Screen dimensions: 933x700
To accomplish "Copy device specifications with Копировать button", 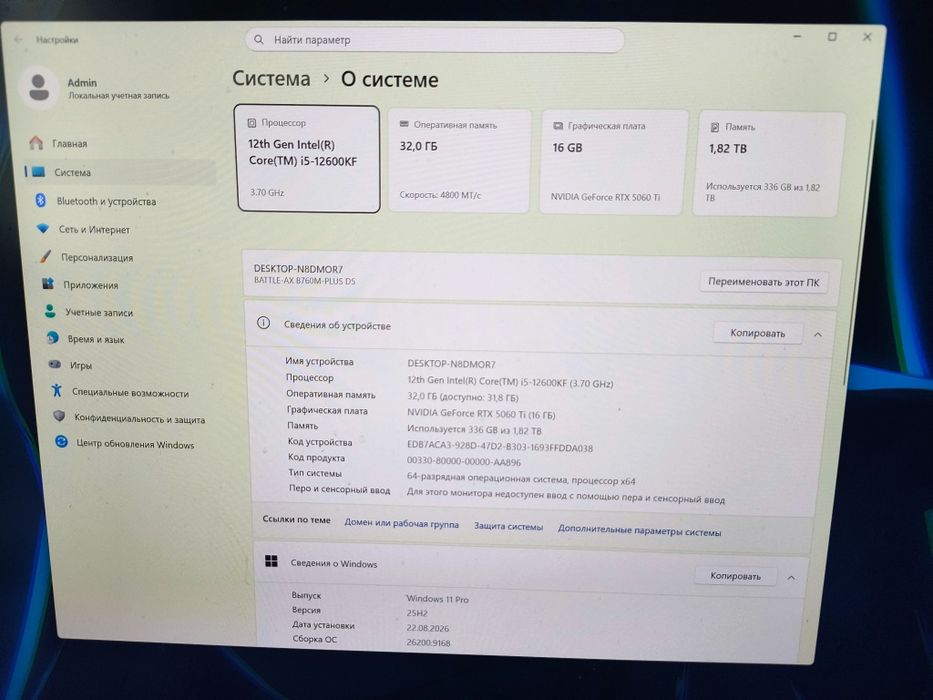I will [x=758, y=333].
